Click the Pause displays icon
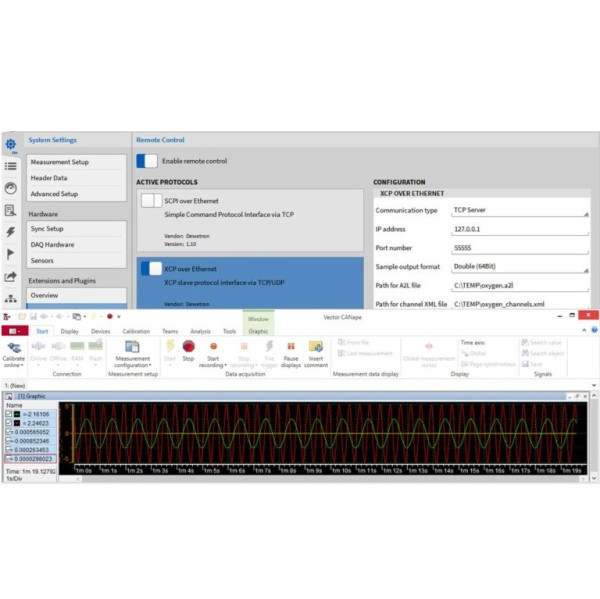600x599 pixels. click(x=290, y=346)
